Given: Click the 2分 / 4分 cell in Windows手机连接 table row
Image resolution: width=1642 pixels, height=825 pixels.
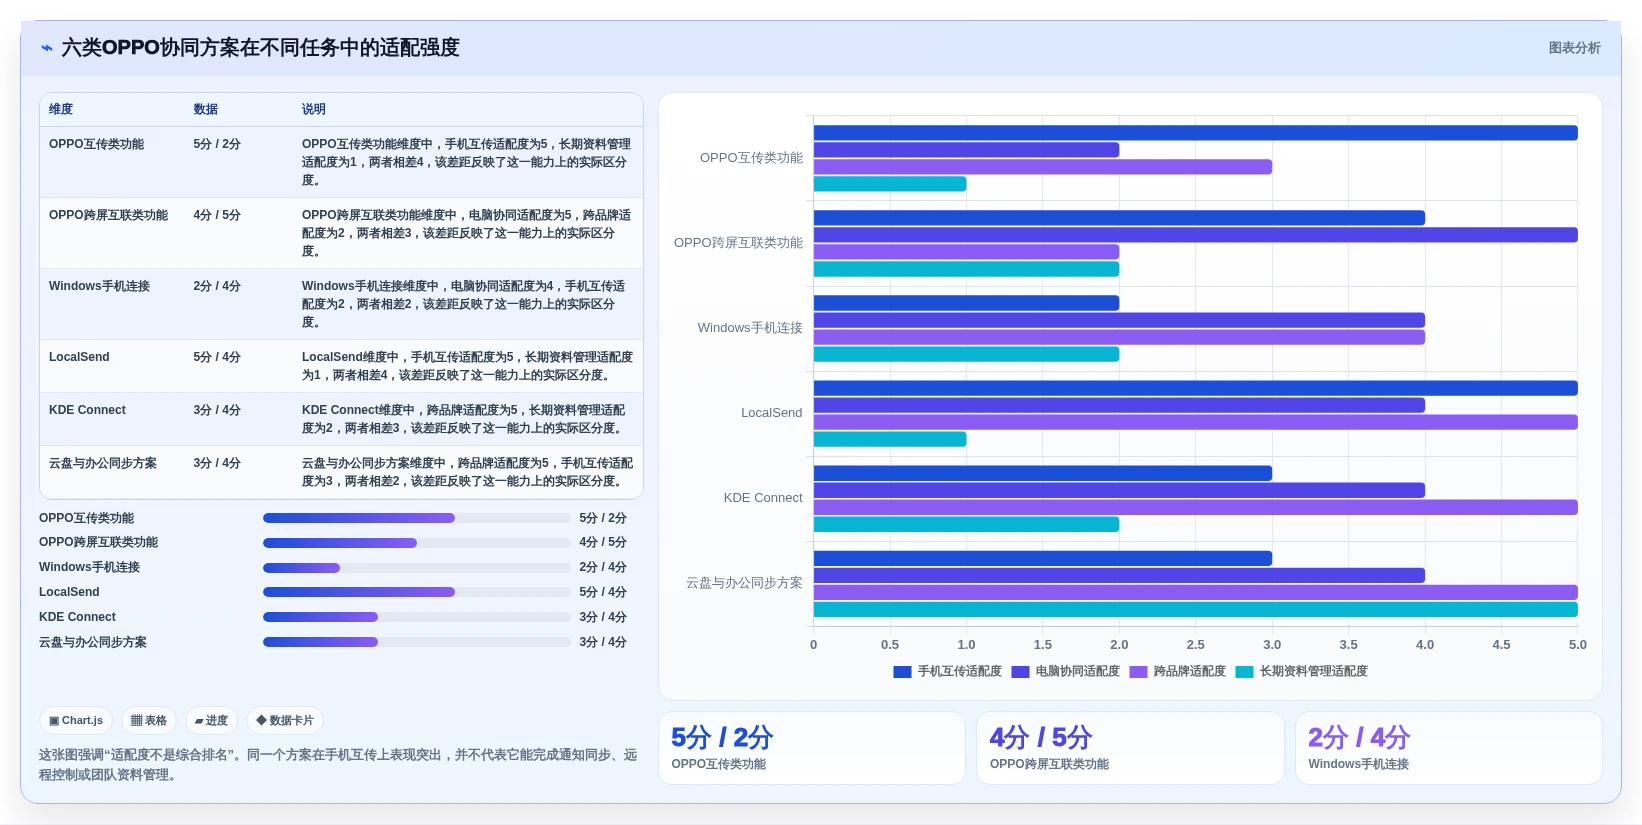Looking at the screenshot, I should [x=217, y=286].
